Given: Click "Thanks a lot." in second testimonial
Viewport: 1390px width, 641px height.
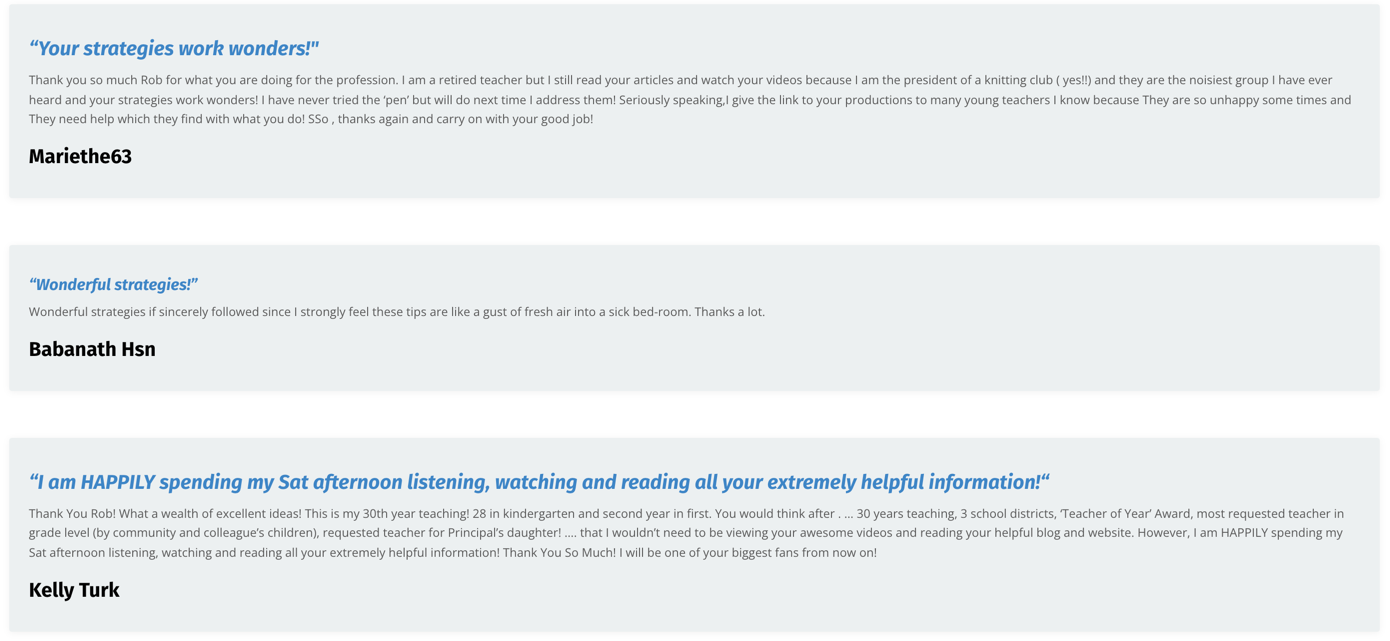Looking at the screenshot, I should coord(730,312).
